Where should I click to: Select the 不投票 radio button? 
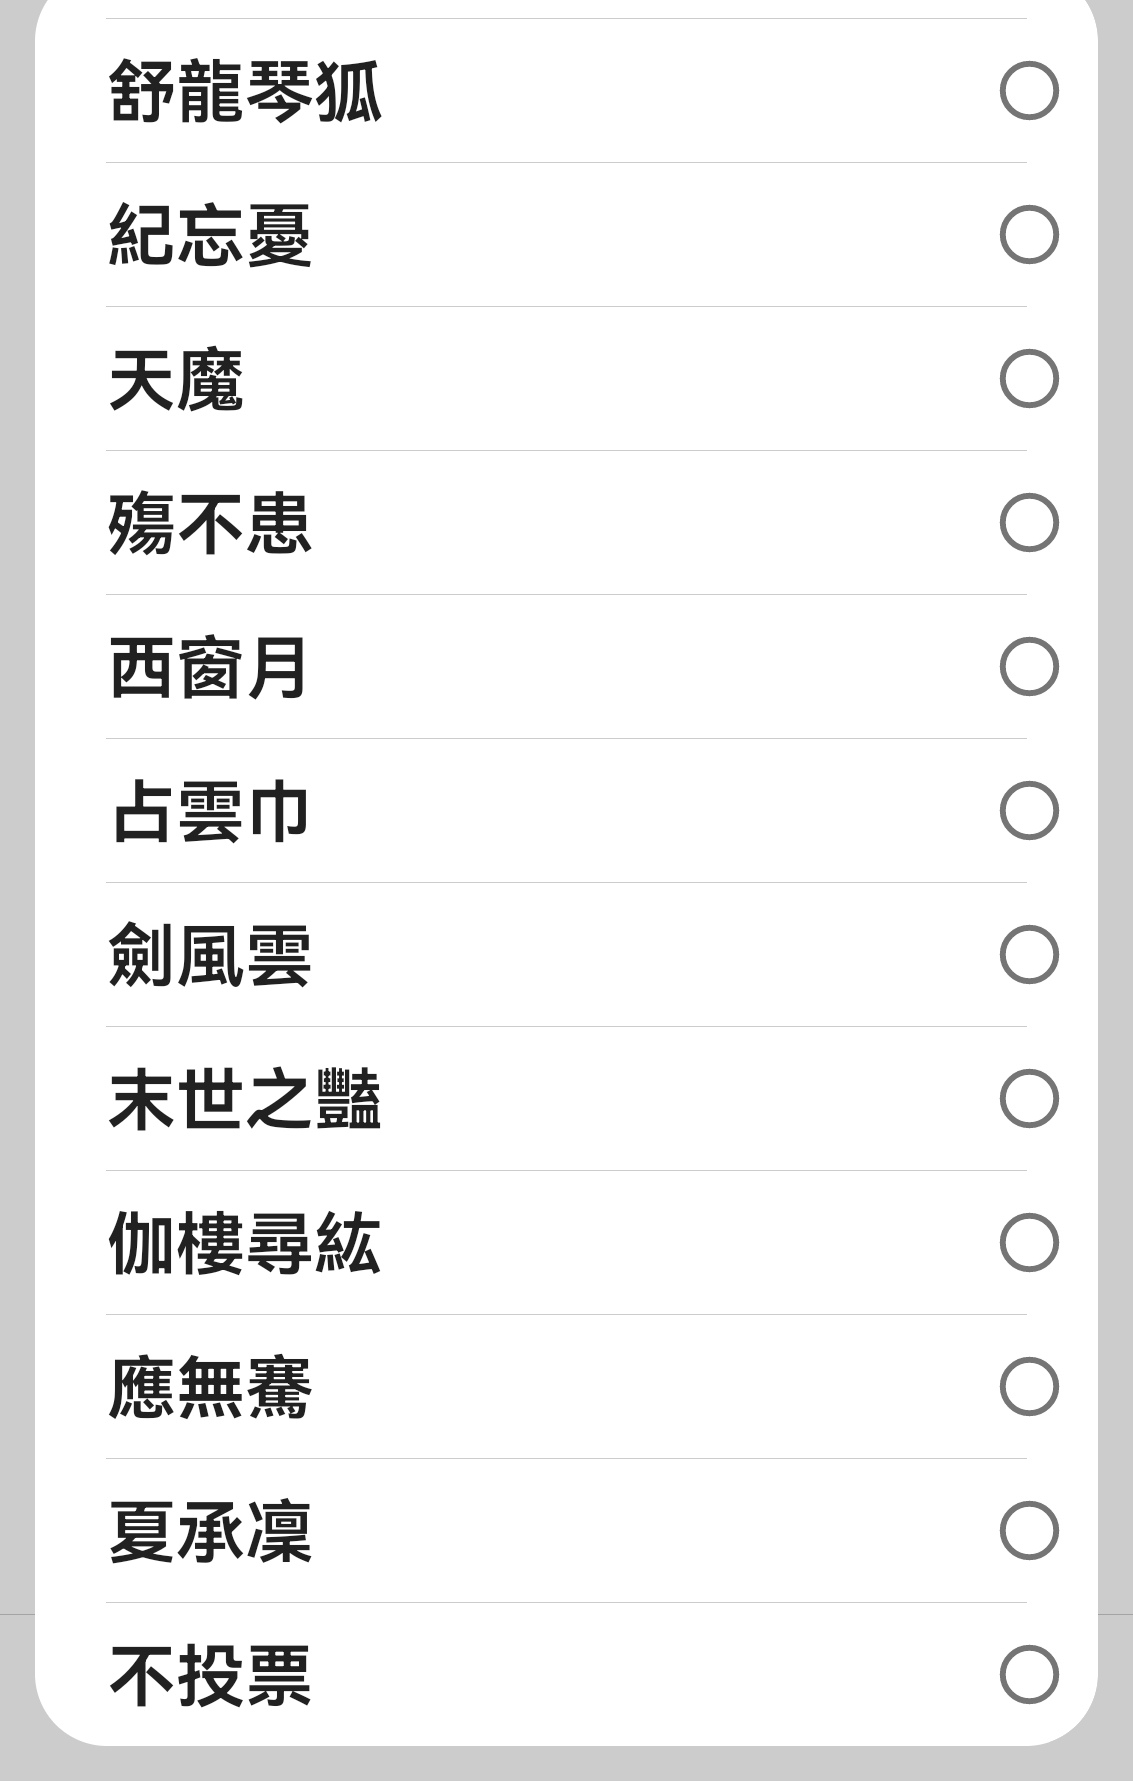click(x=1029, y=1675)
